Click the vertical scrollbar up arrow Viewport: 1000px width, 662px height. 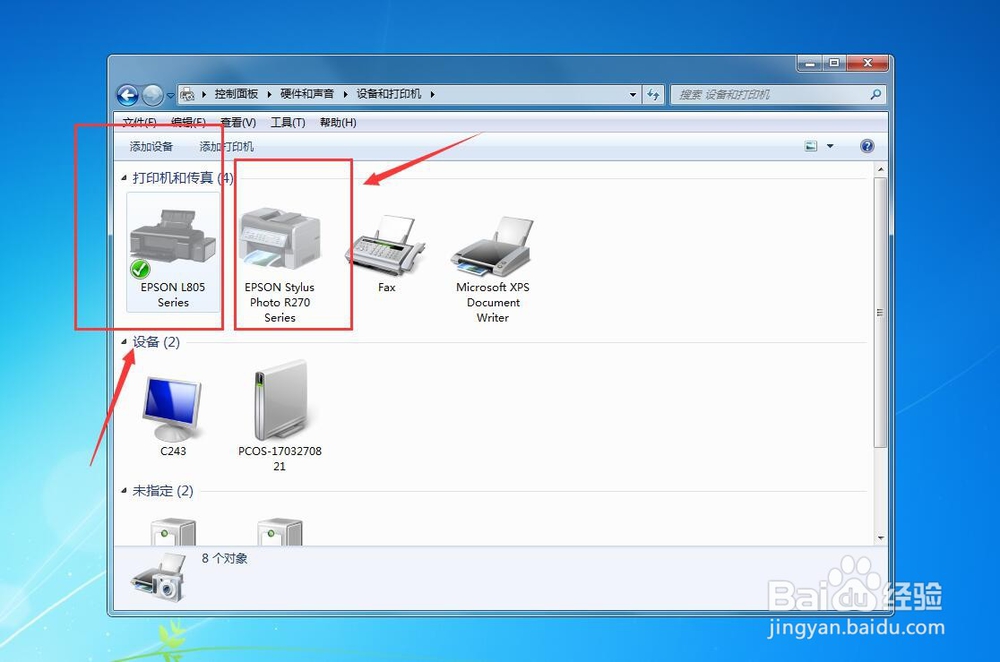pos(880,170)
